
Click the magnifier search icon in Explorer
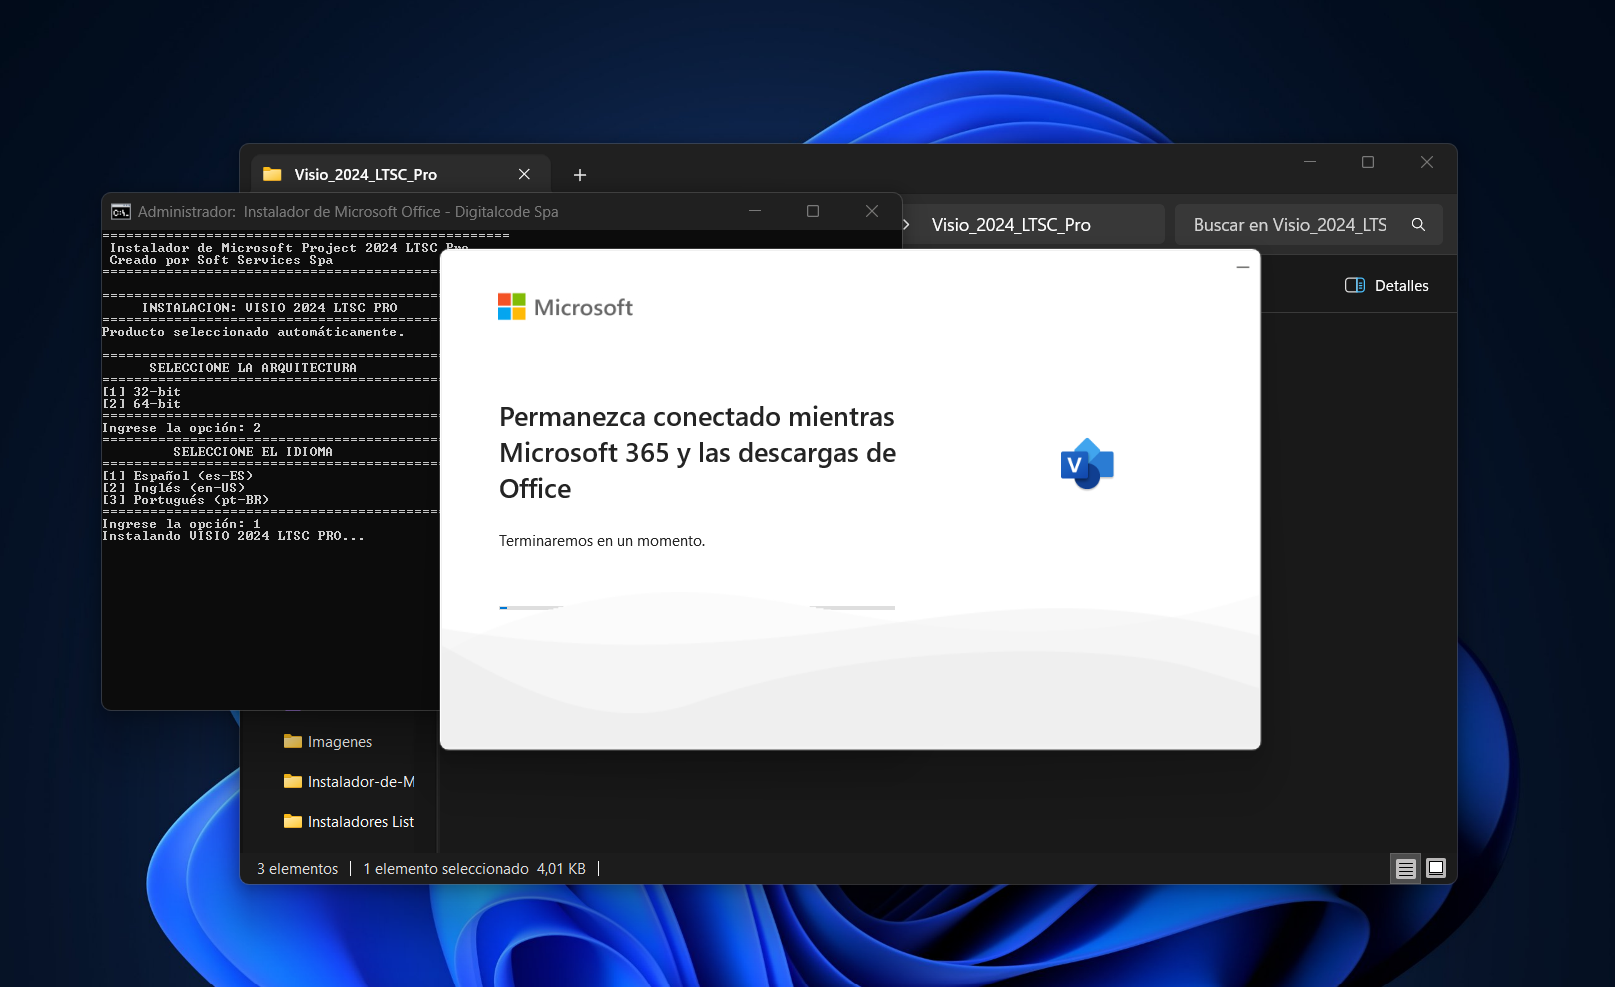[1418, 225]
